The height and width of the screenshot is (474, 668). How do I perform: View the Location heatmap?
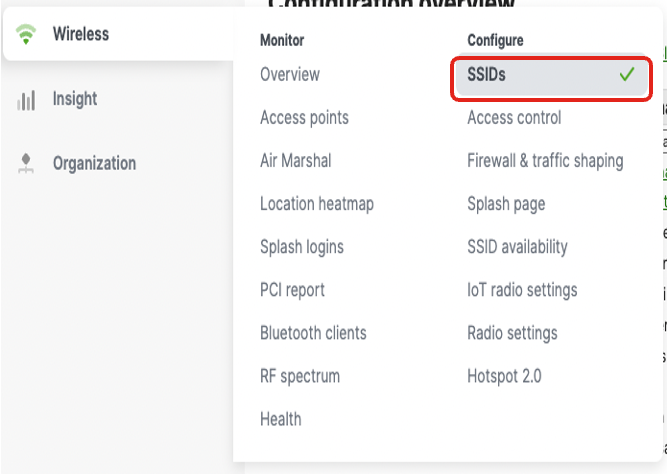point(316,204)
